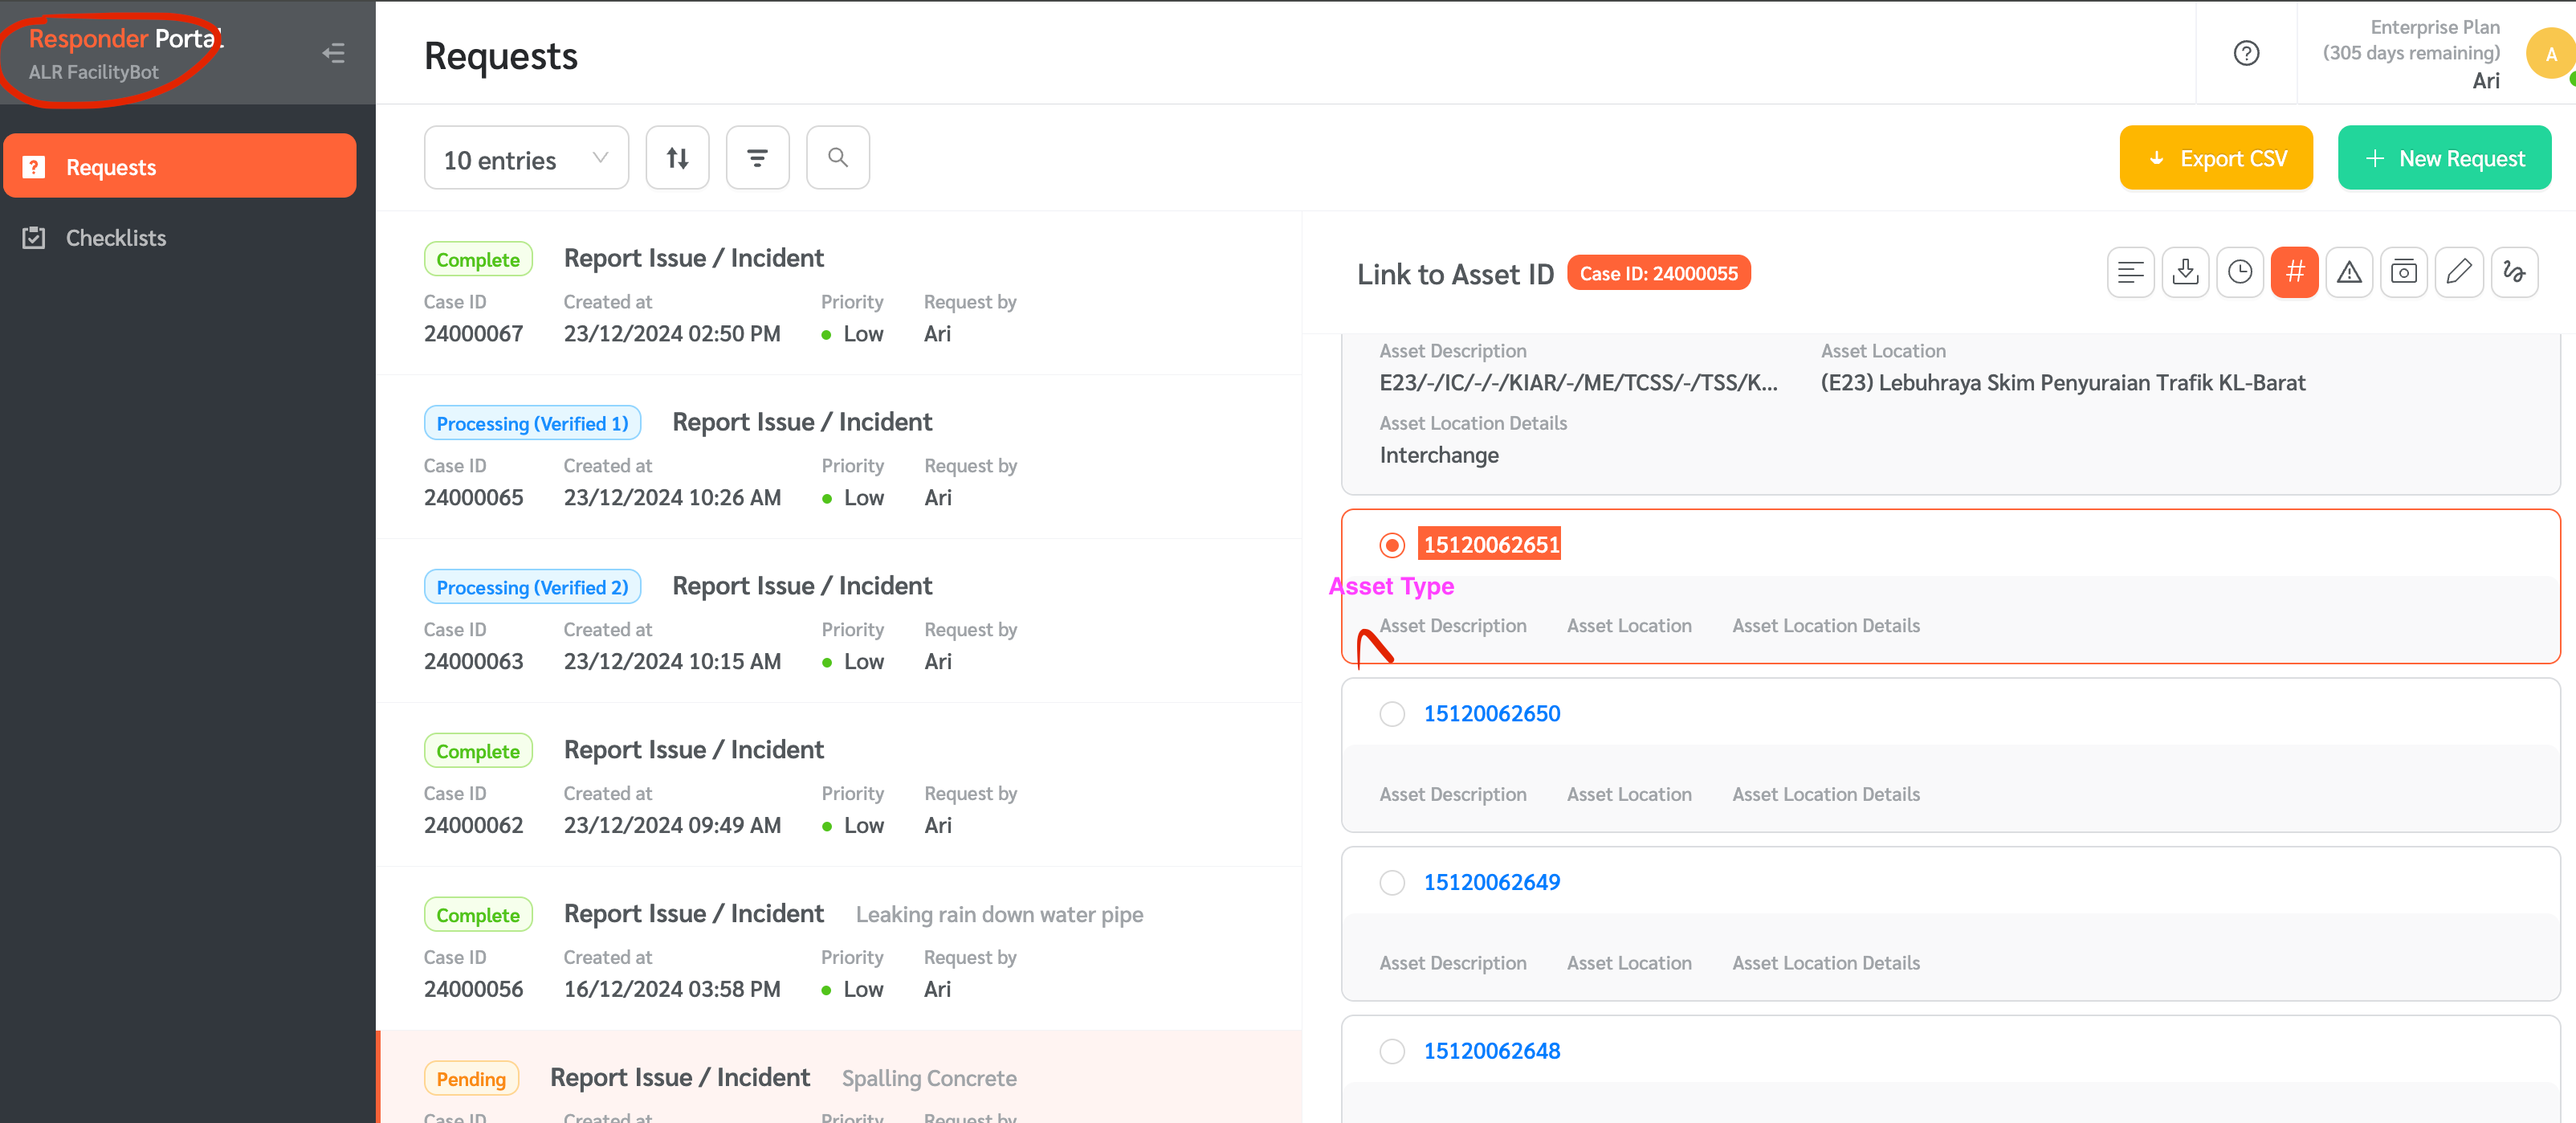The image size is (2576, 1123).
Task: Collapse the sidebar menu icon
Action: pos(334,53)
